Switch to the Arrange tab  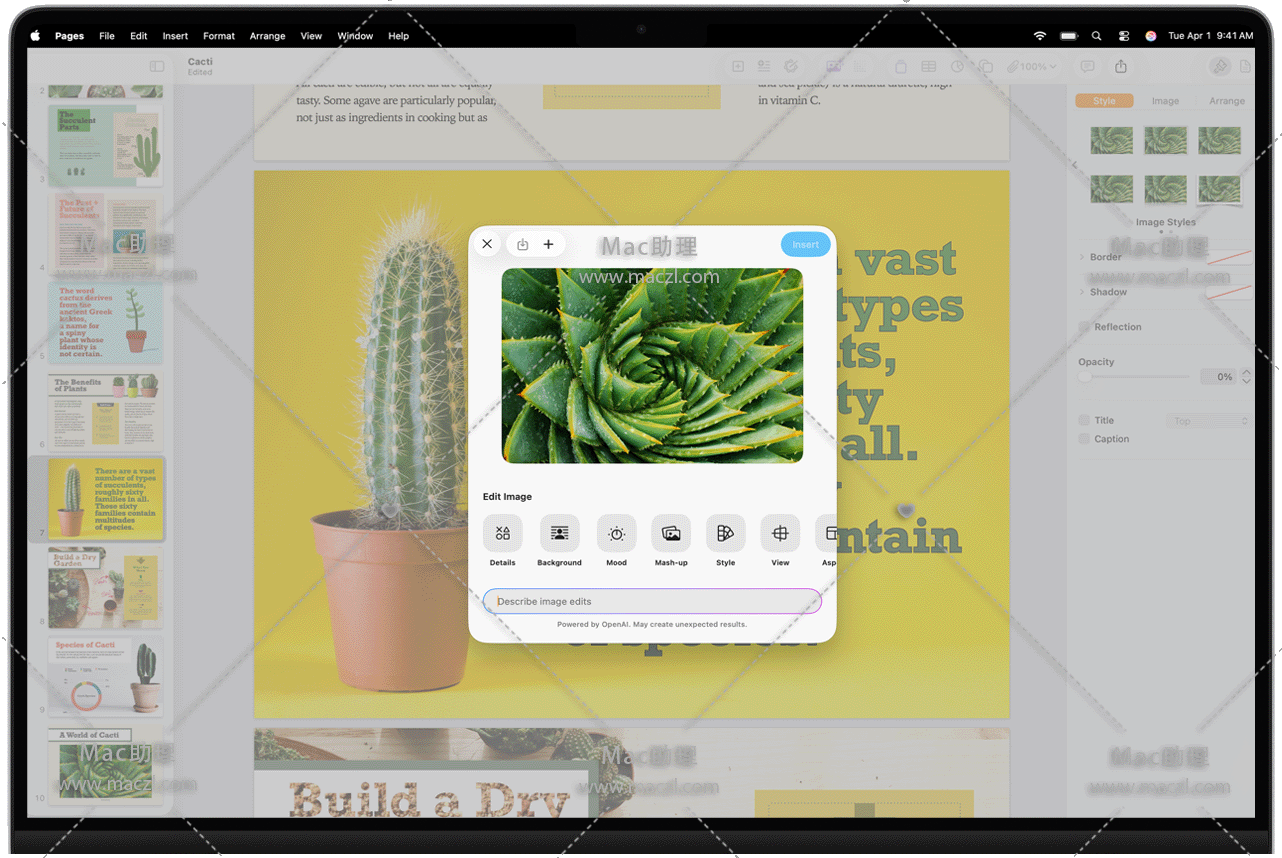[1226, 100]
